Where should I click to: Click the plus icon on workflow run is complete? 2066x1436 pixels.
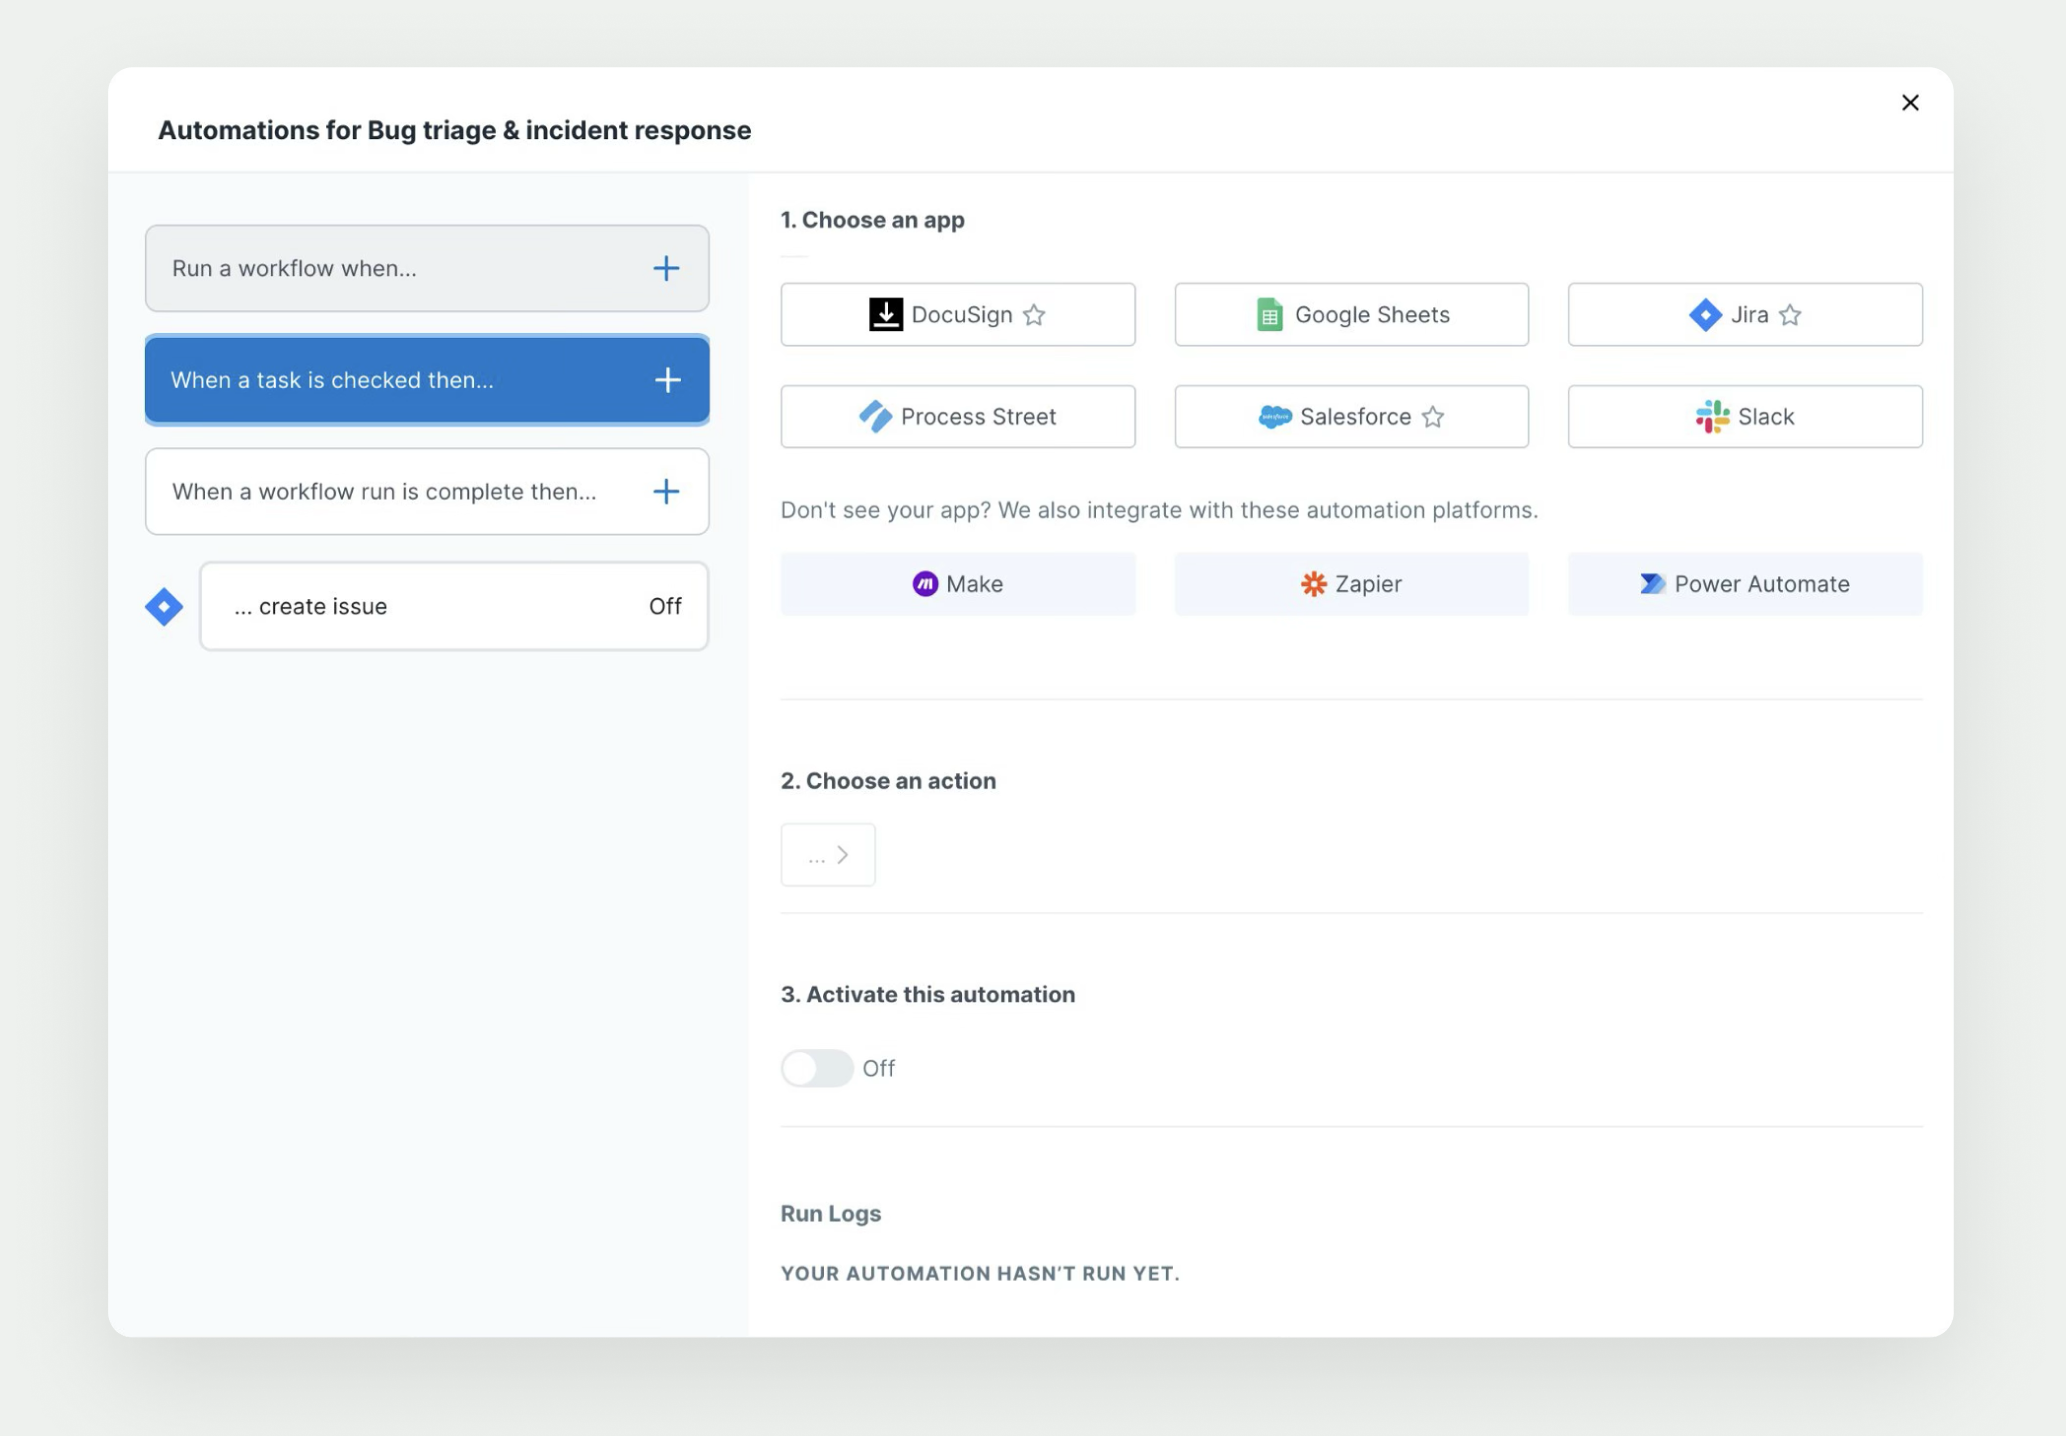pos(666,491)
